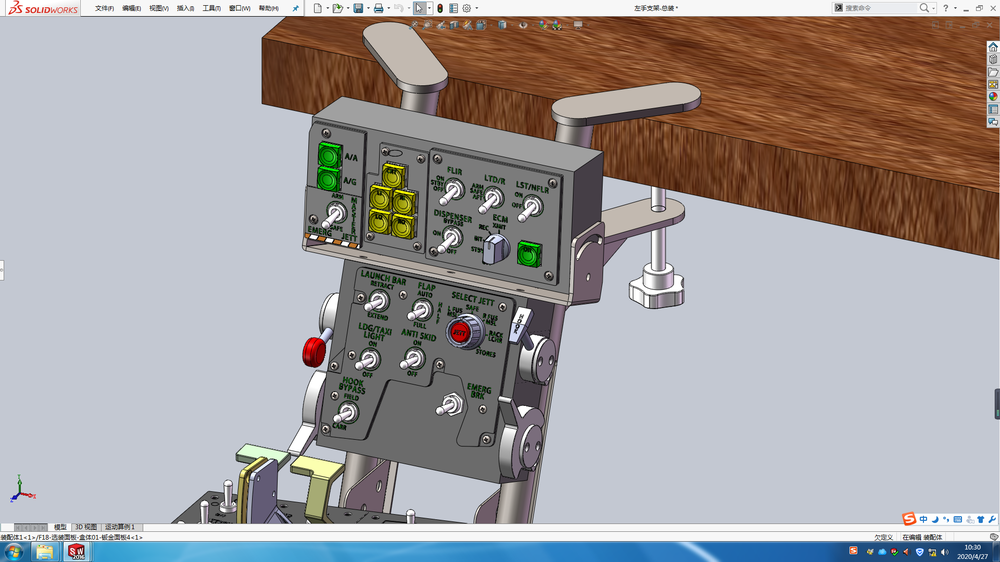This screenshot has height=562, width=1000.
Task: Expand the Help dropdown arrow
Action: (955, 8)
